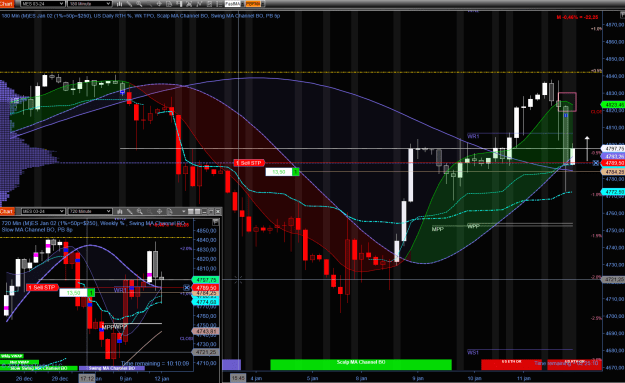Click the pink rectangle drawing near latest bars
The image size is (625, 383).
(x=567, y=102)
